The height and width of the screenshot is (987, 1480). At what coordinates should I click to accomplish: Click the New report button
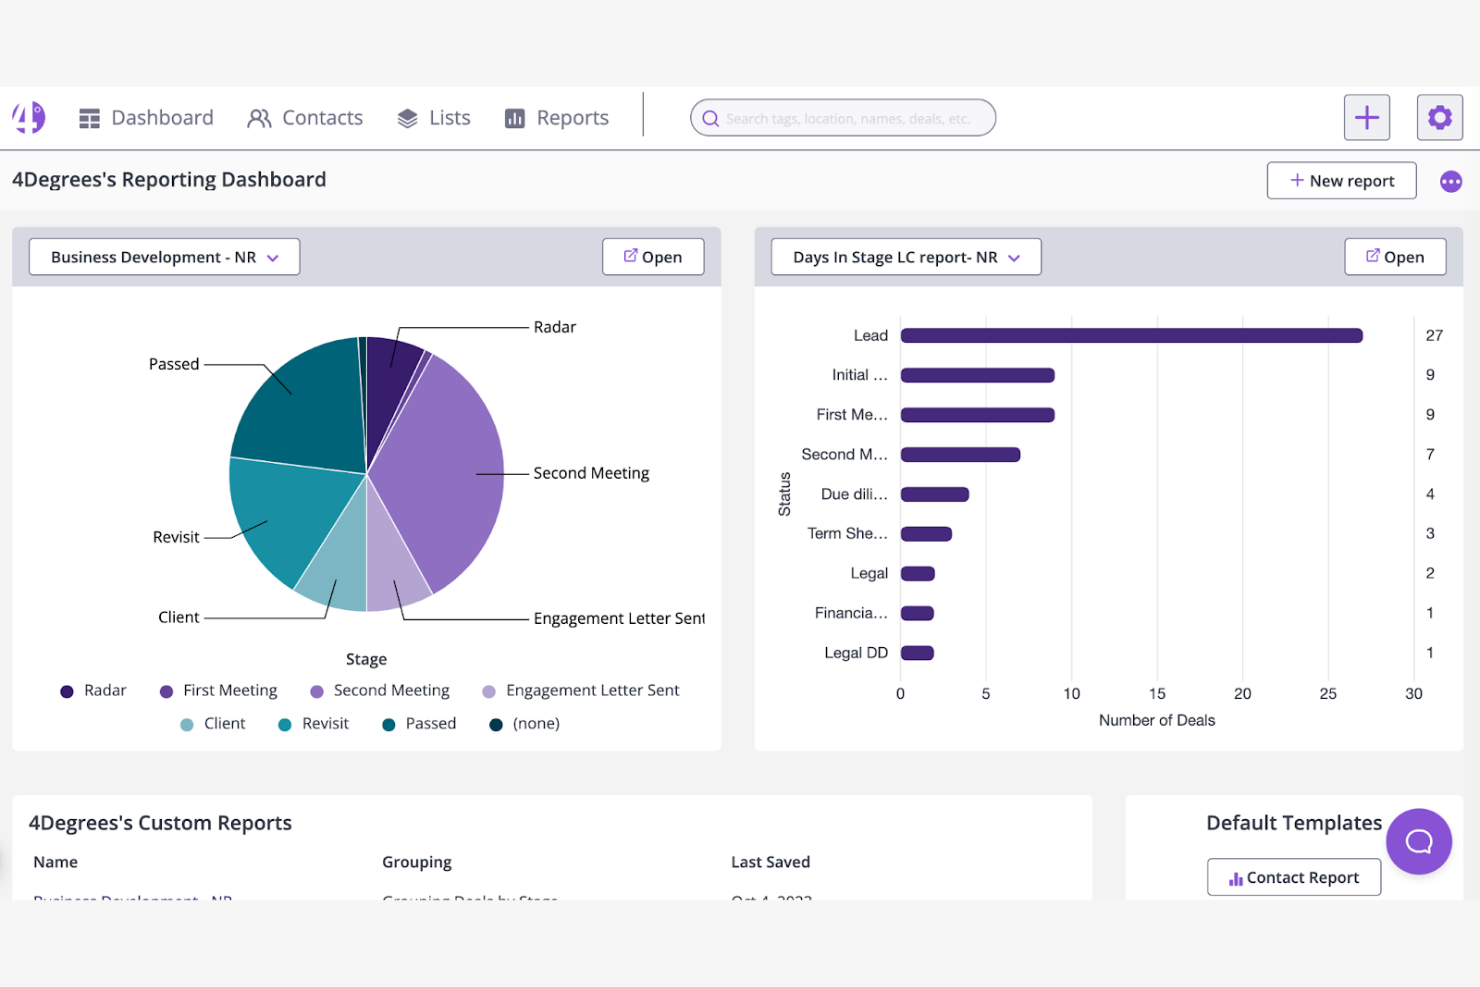[1341, 180]
